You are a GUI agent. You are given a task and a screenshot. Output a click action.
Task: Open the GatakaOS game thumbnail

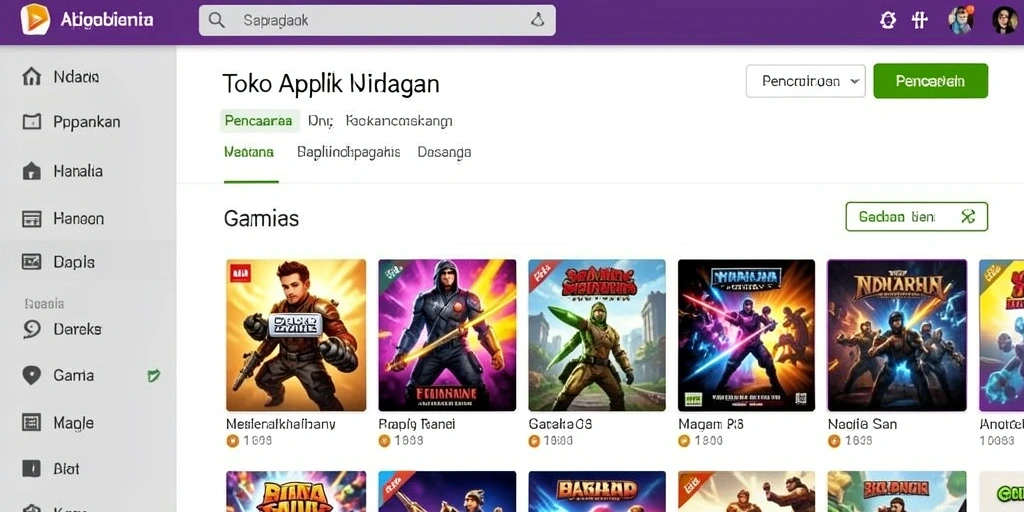point(597,335)
